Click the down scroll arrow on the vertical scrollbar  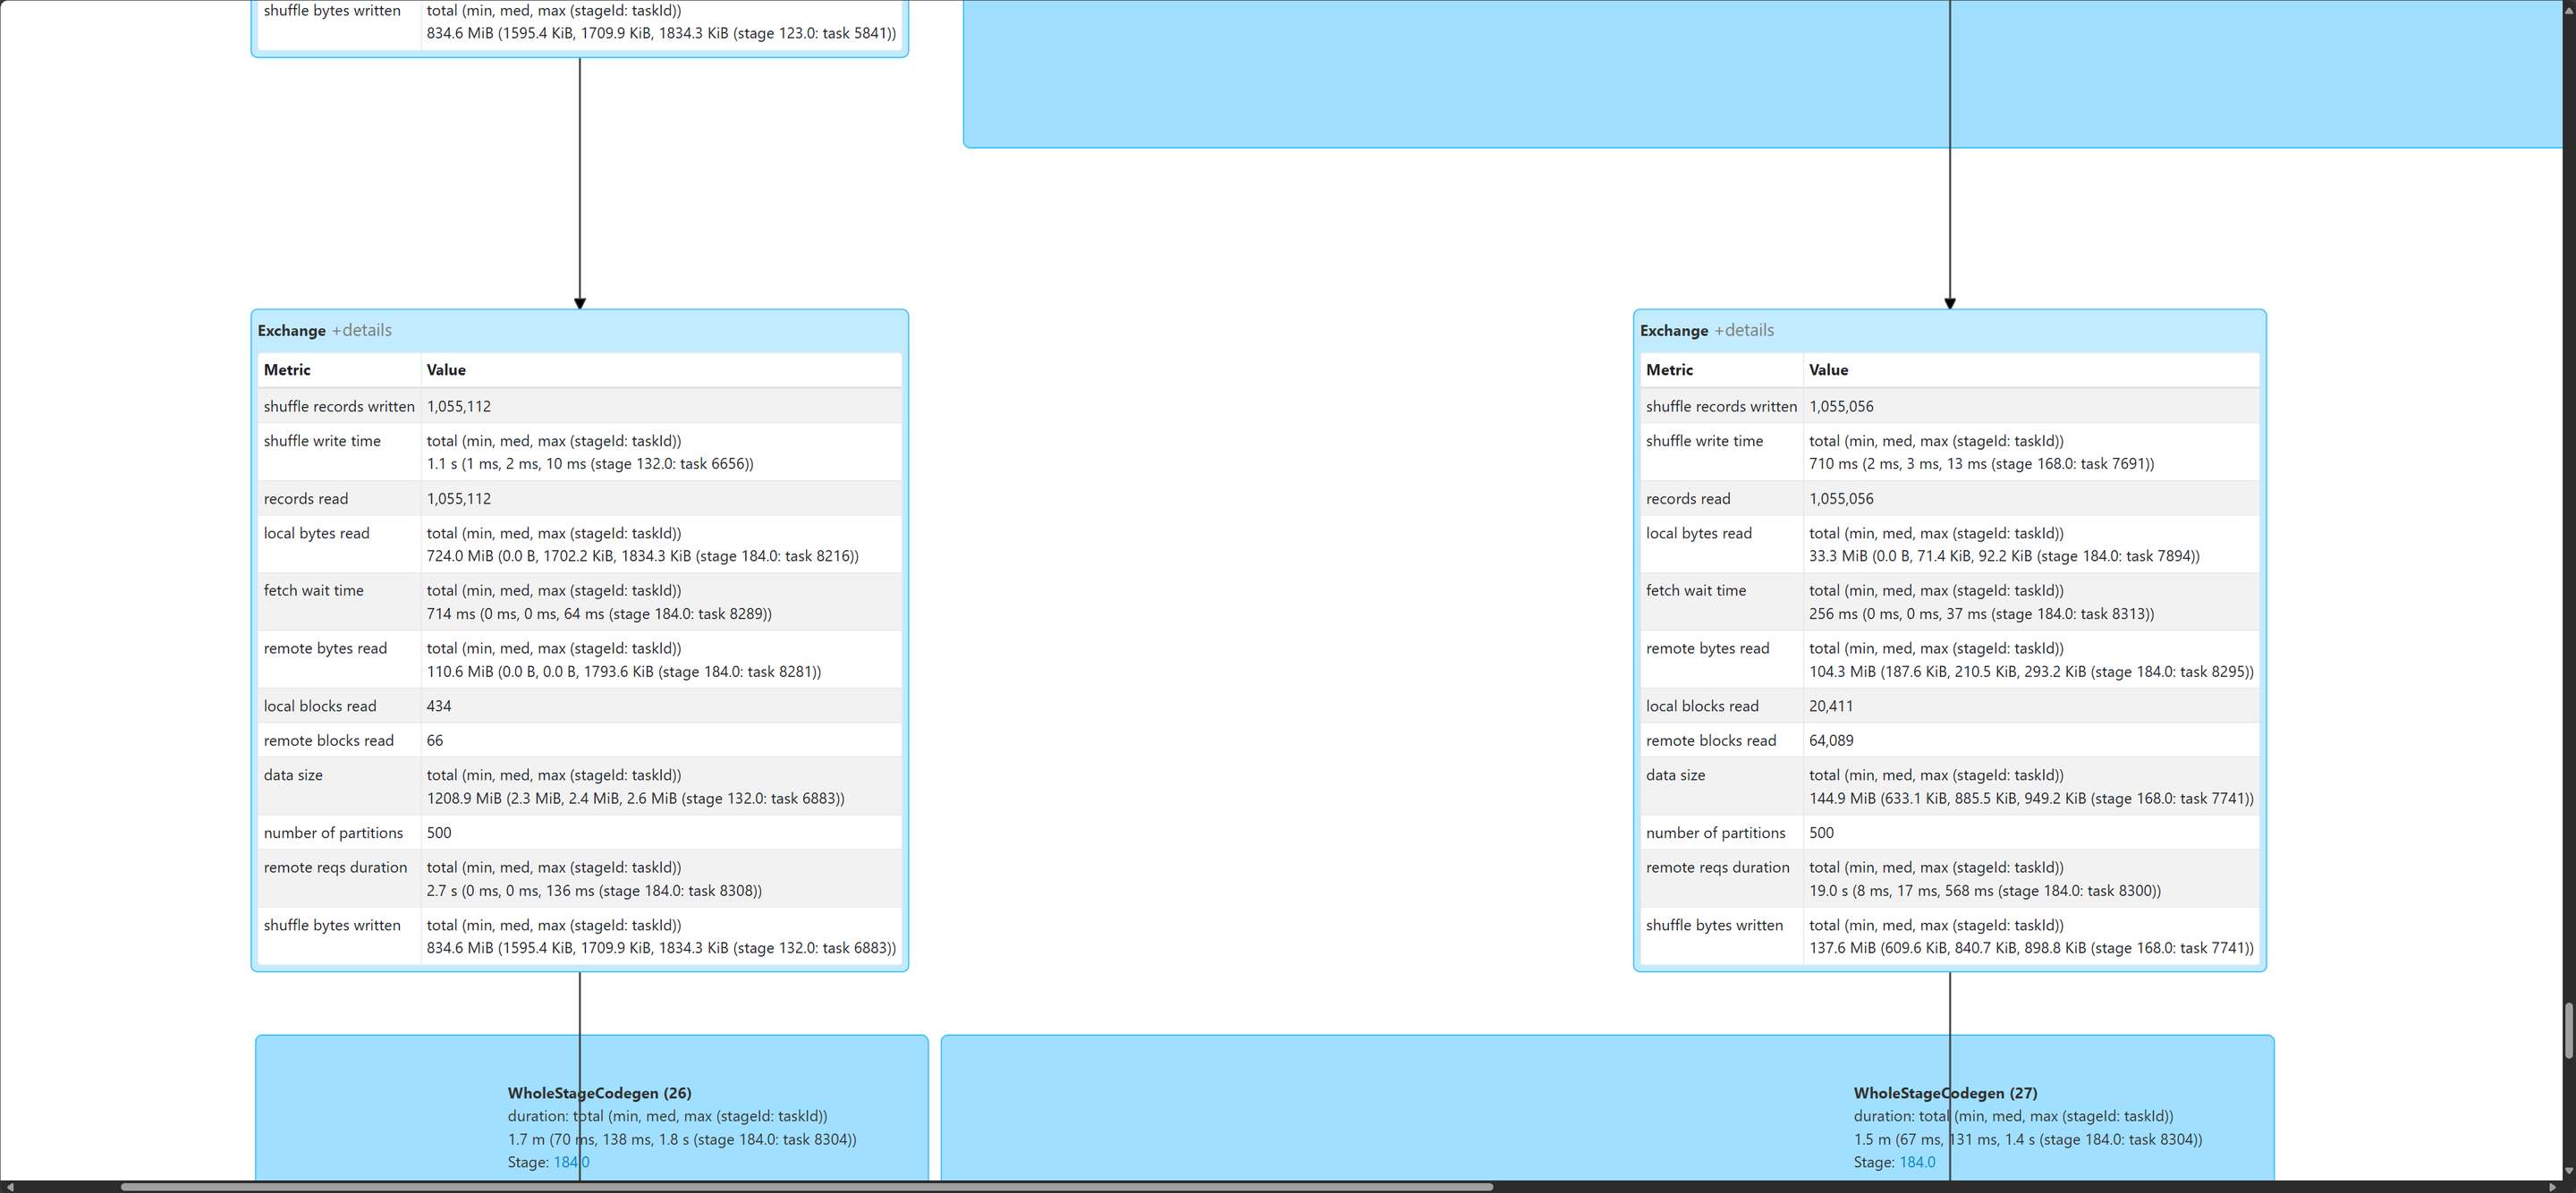[x=2569, y=1170]
